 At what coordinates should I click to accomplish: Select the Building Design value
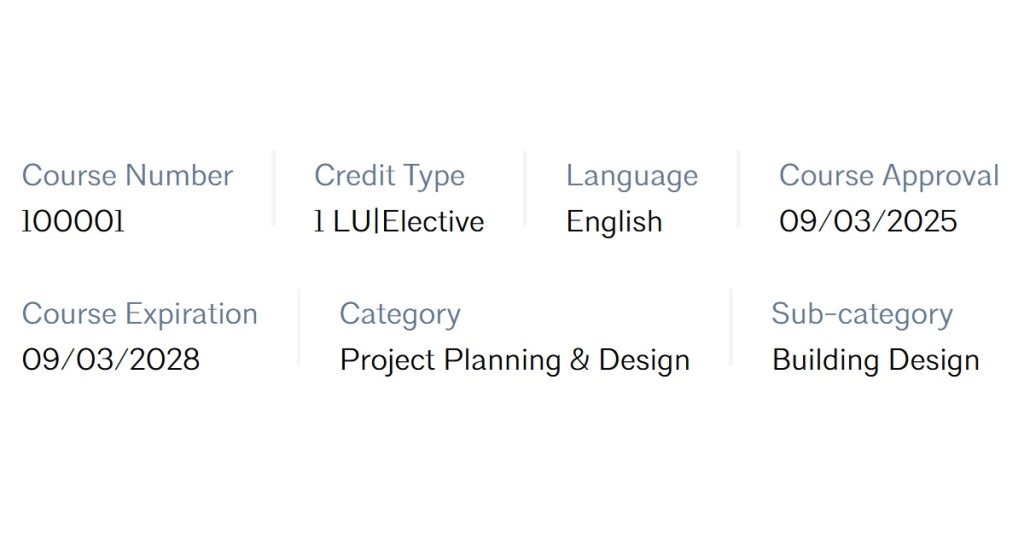pos(876,360)
